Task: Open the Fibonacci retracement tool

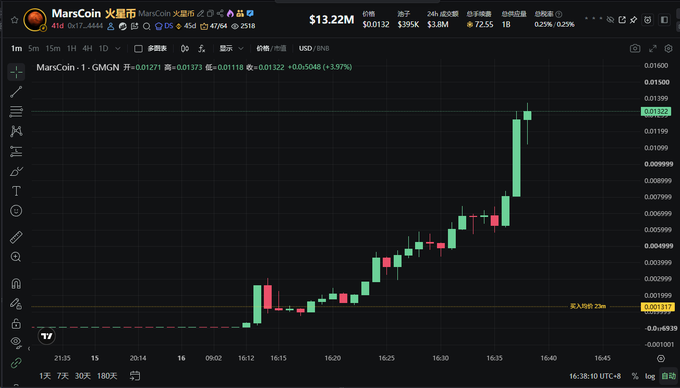Action: [16, 111]
